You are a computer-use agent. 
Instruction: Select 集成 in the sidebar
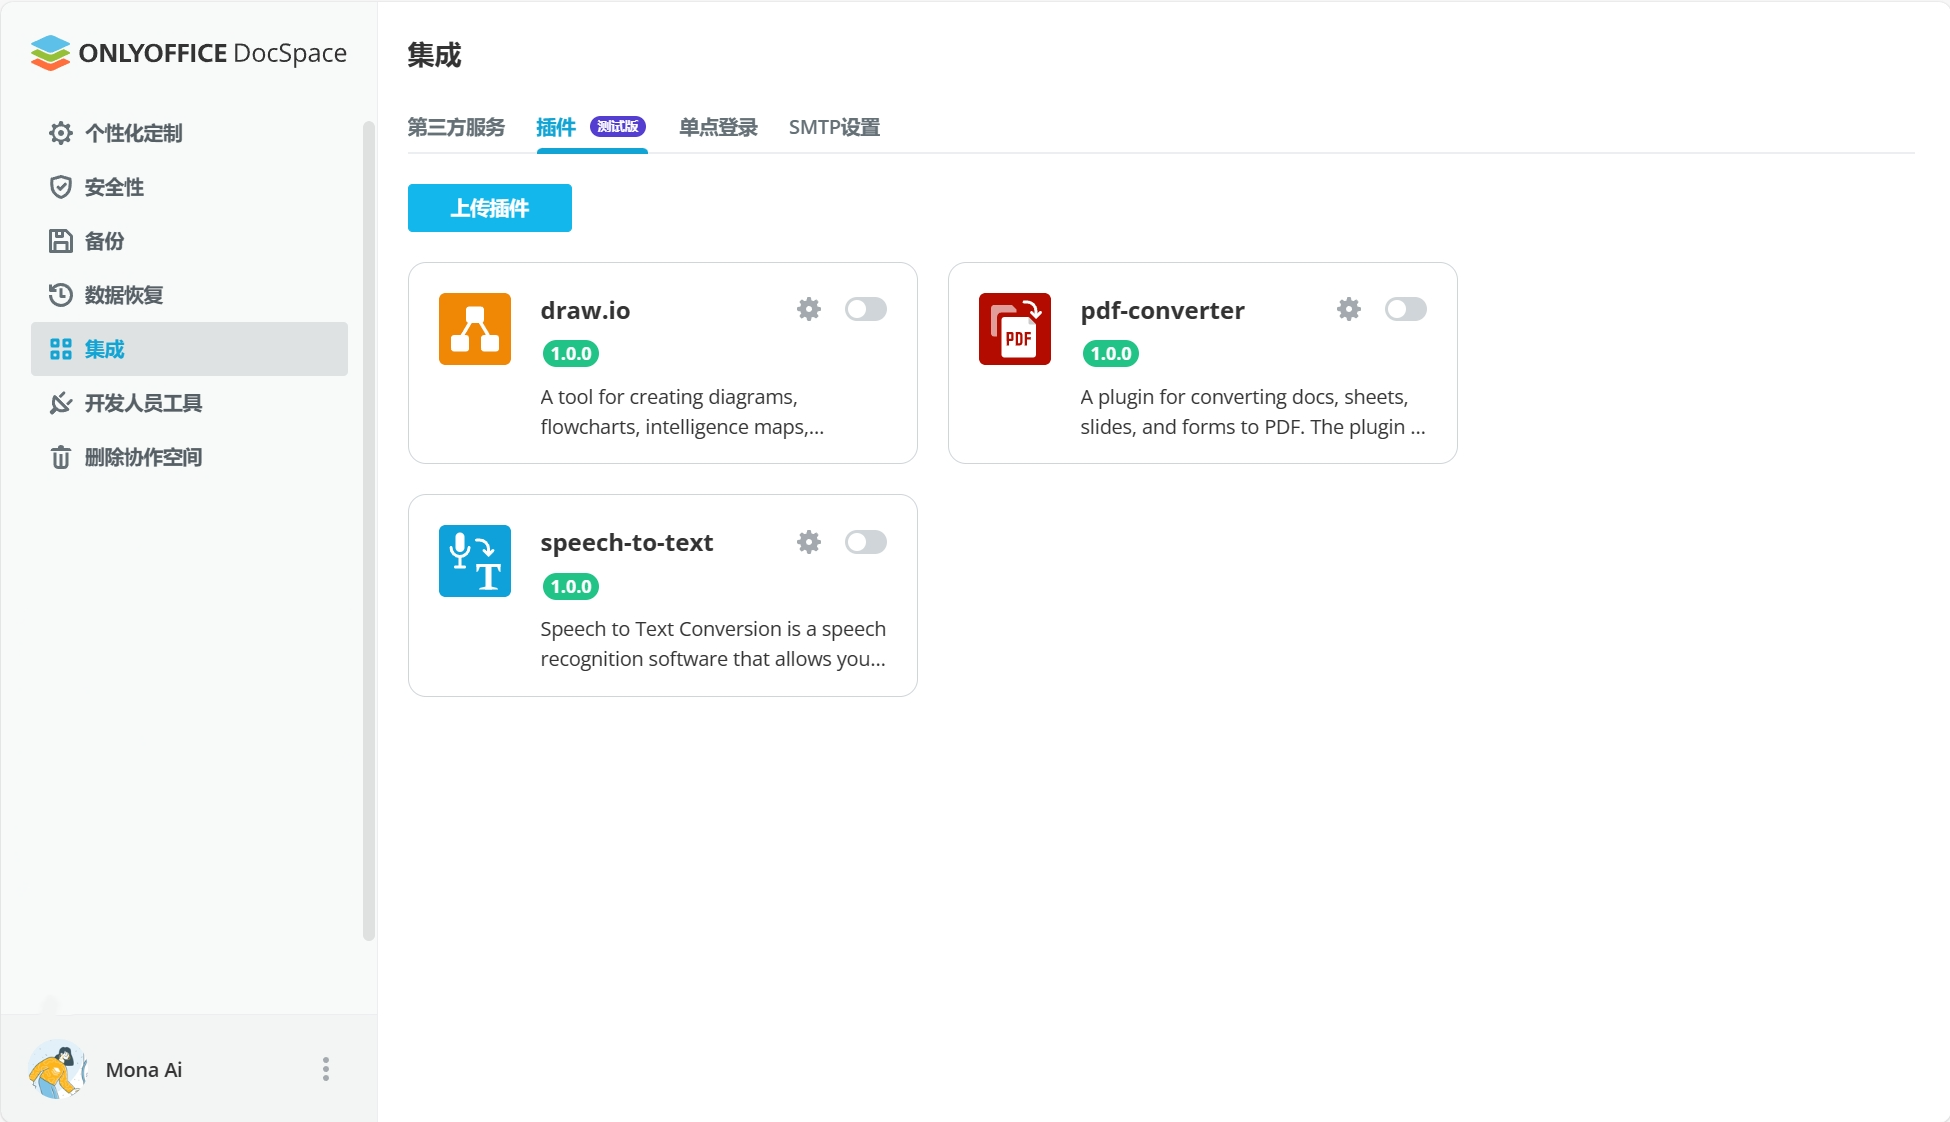click(189, 349)
